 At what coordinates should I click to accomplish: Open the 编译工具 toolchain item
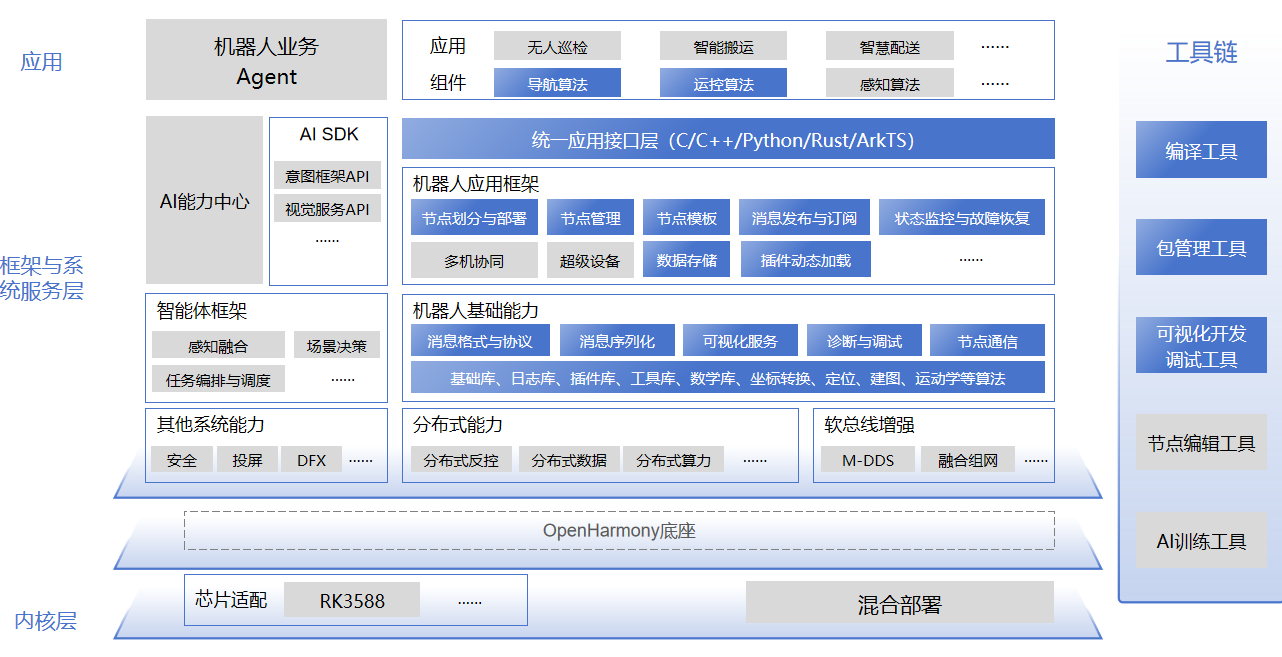pos(1201,150)
